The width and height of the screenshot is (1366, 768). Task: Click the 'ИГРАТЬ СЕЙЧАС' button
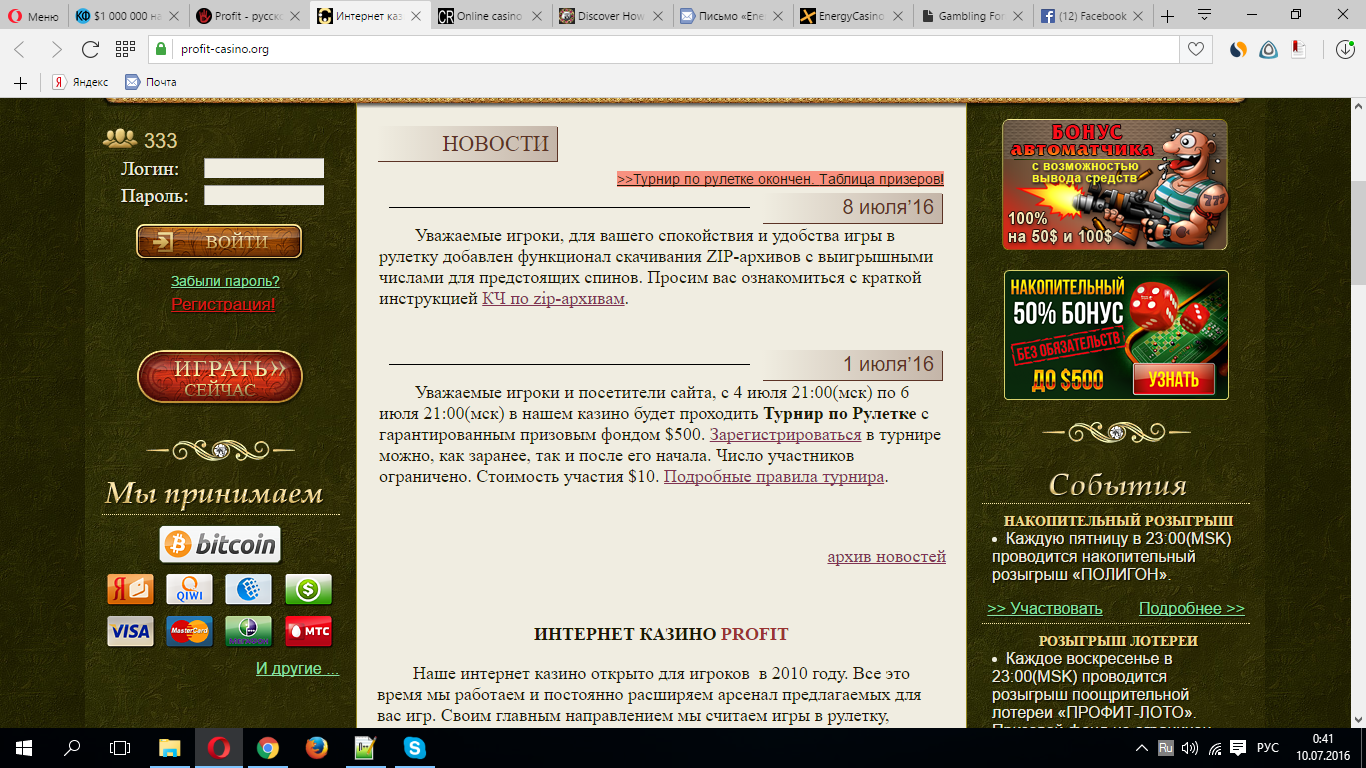click(220, 377)
